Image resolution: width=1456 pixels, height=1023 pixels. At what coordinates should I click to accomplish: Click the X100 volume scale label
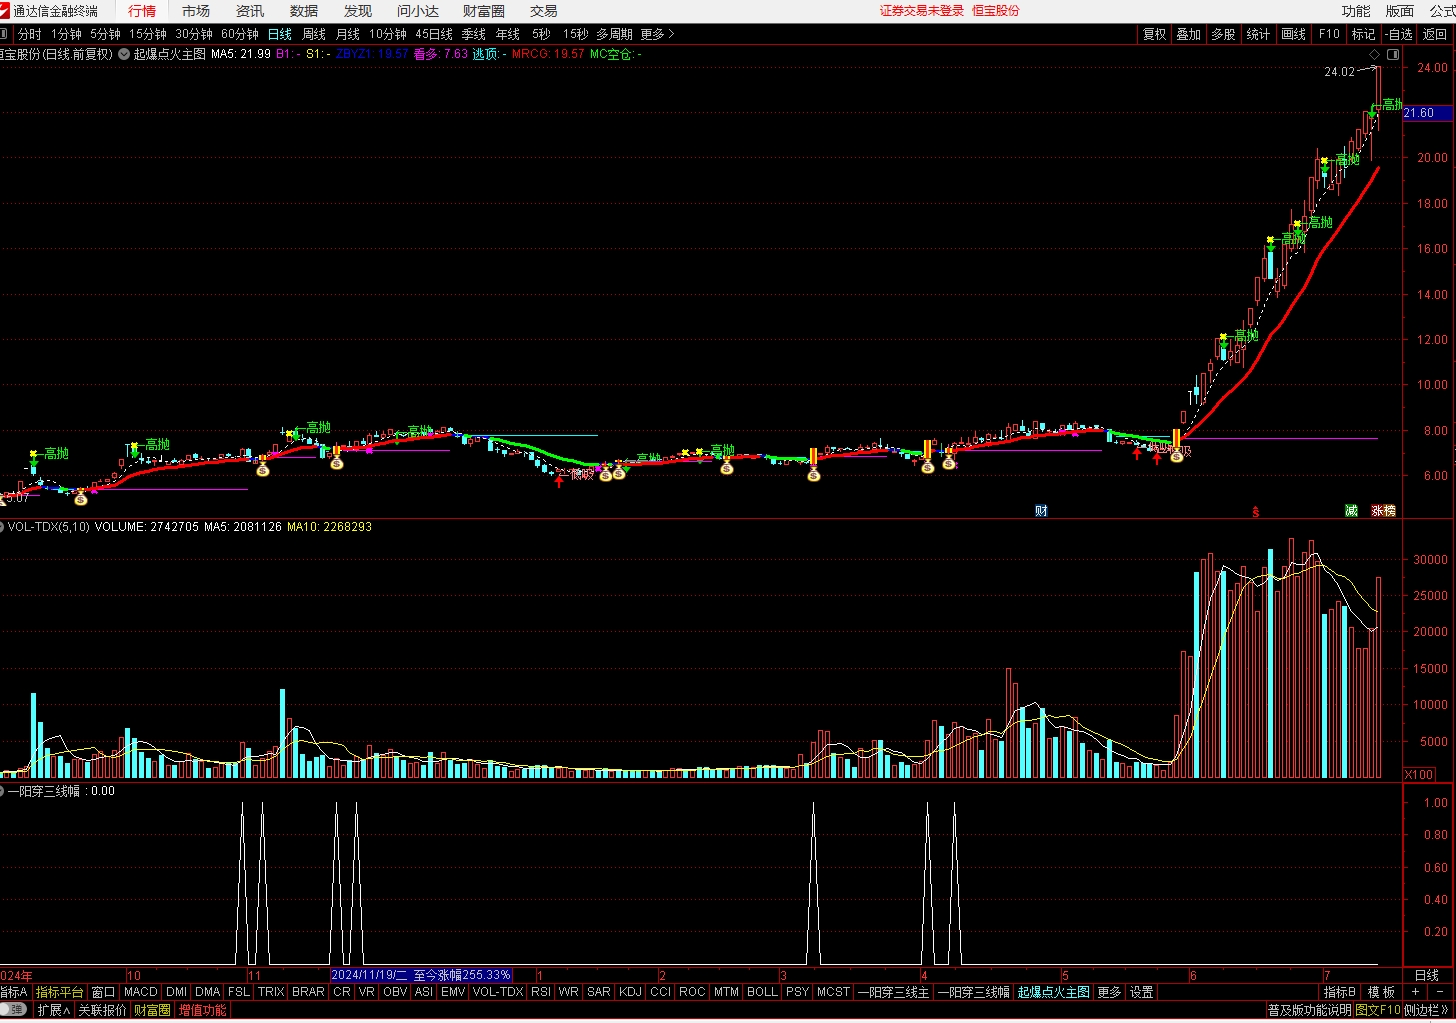point(1418,774)
